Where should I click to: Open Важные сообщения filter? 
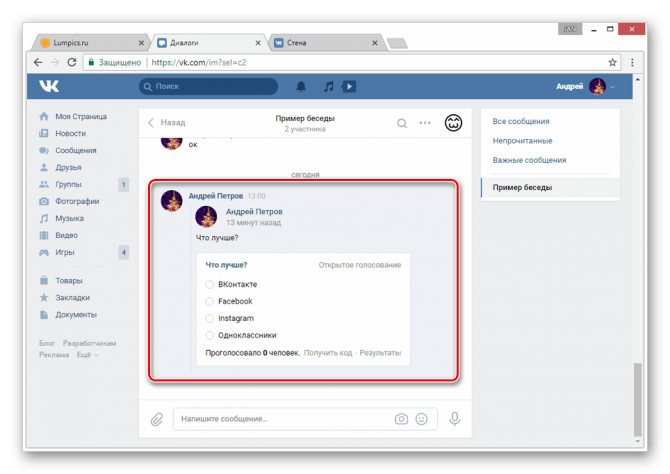[x=529, y=160]
